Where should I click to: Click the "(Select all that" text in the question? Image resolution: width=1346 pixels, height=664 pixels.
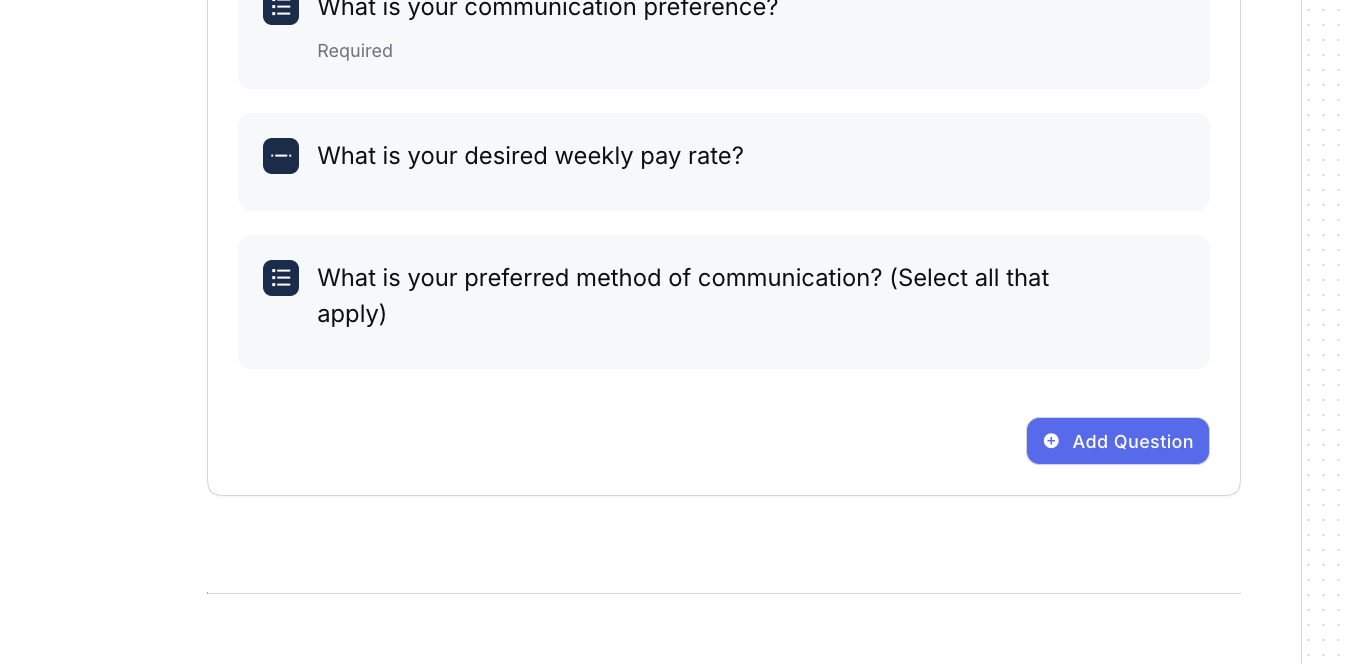[969, 278]
